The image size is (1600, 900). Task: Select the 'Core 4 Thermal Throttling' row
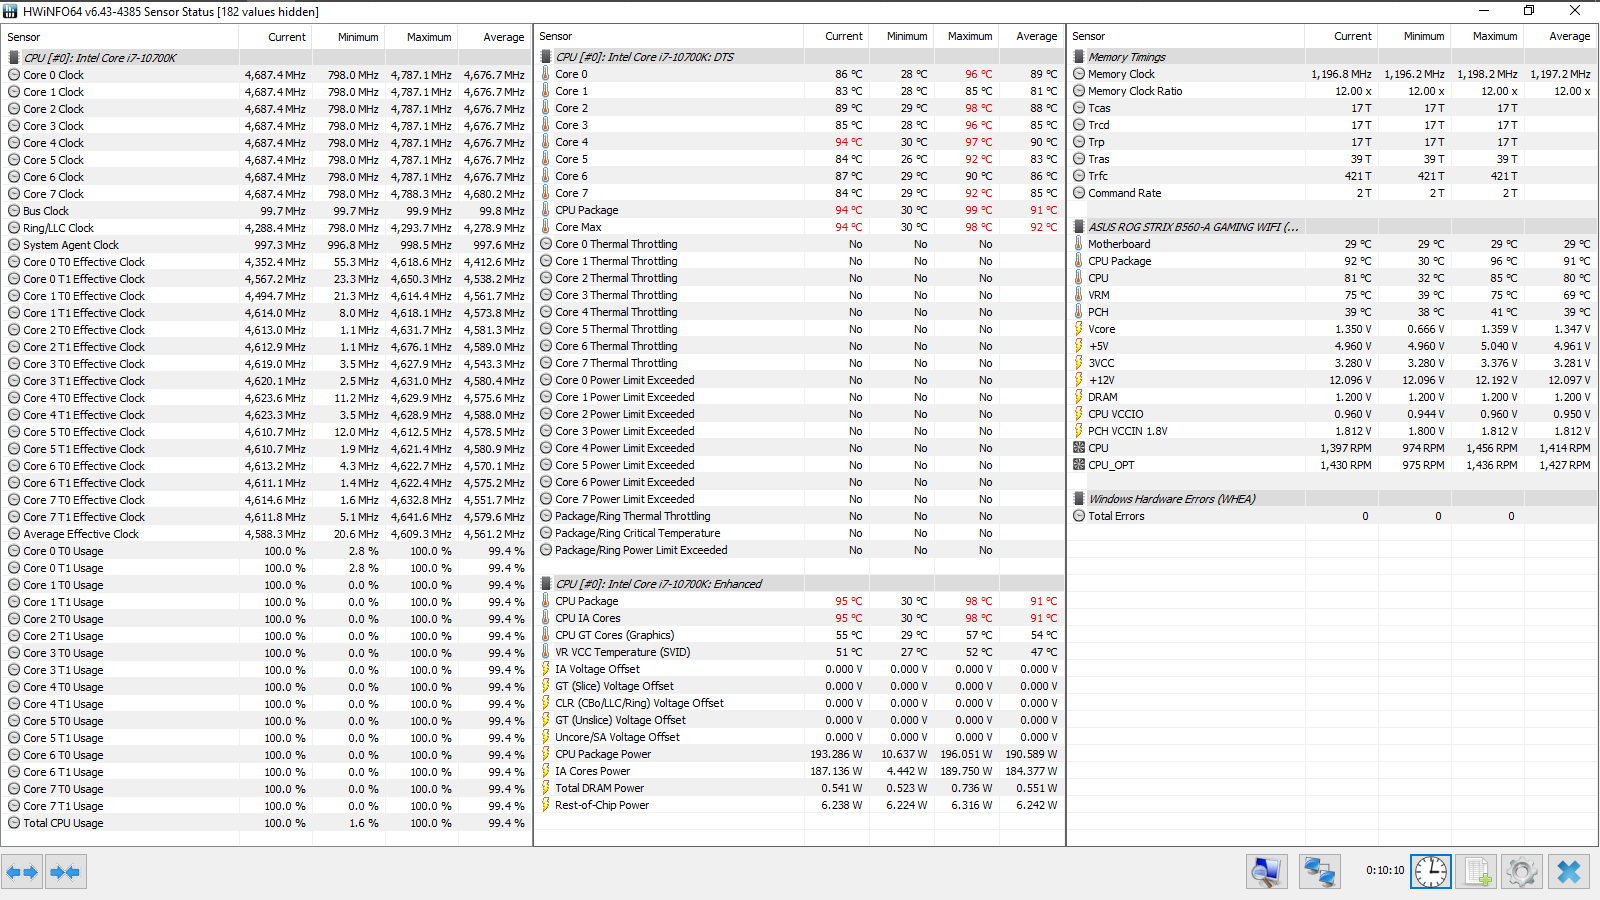(800, 312)
